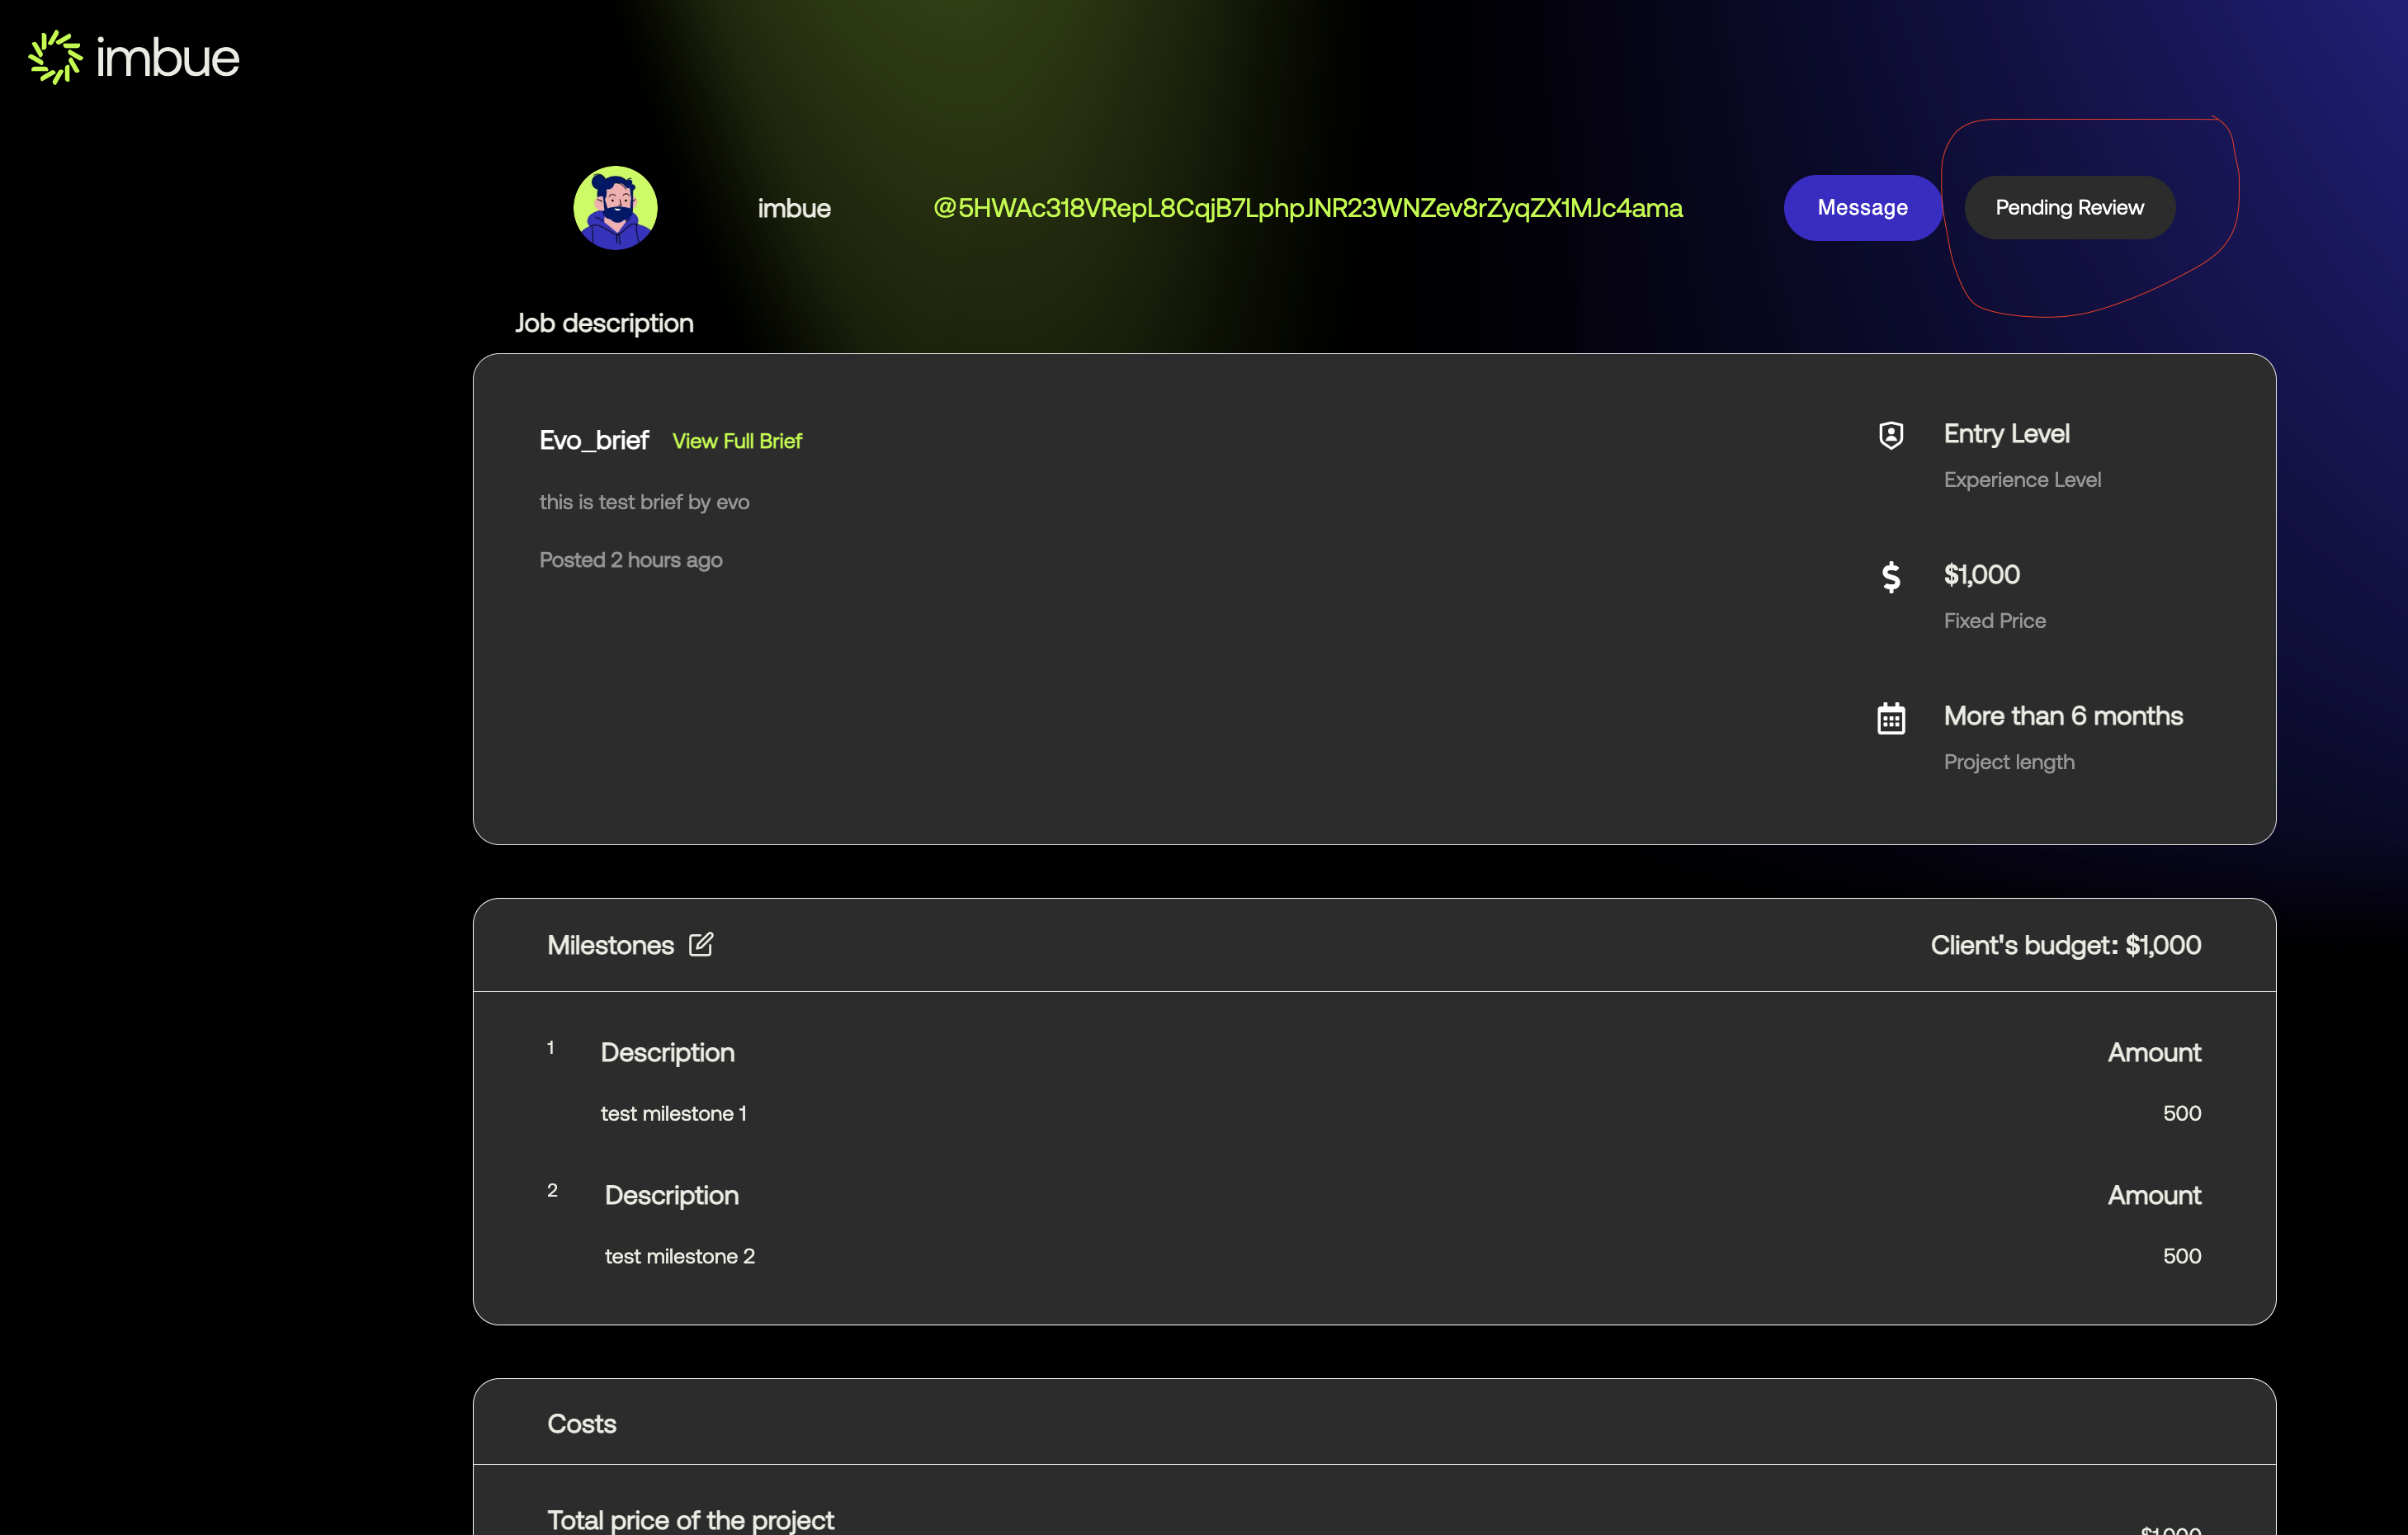Click the 'test milestone 2' description
This screenshot has height=1535, width=2408.
pyautogui.click(x=680, y=1256)
